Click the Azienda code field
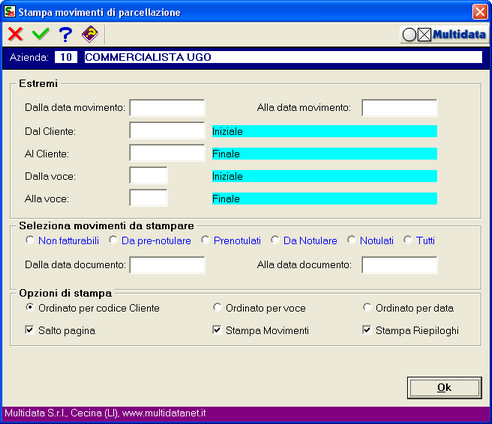The image size is (492, 424). tap(66, 57)
